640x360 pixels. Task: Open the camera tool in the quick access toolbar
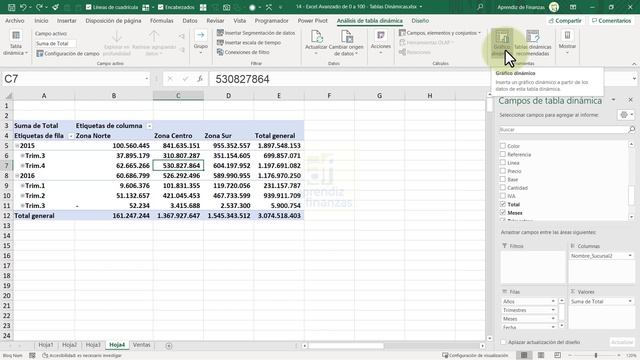(x=227, y=7)
